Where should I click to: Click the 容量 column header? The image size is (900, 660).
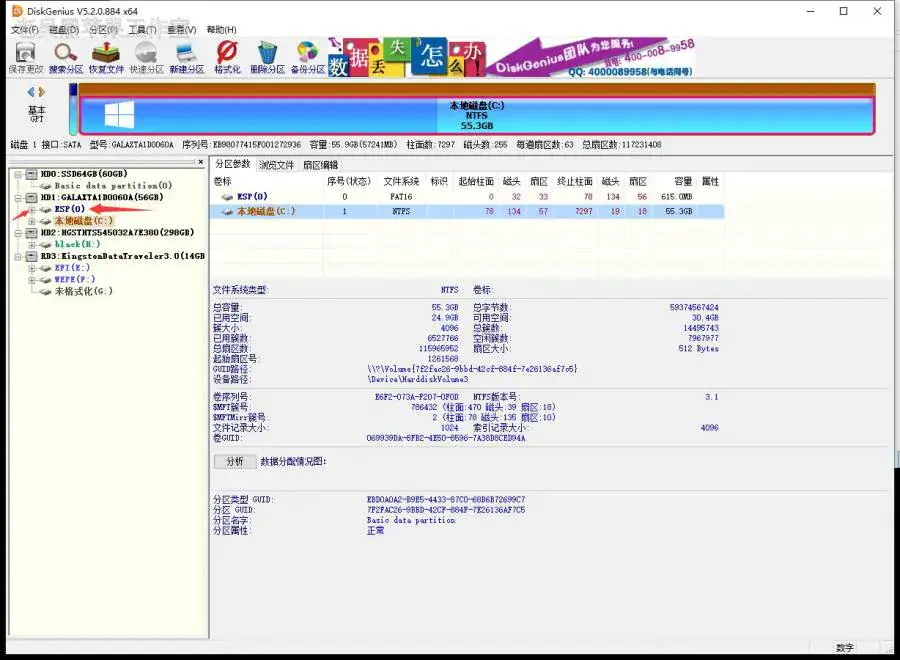point(683,181)
